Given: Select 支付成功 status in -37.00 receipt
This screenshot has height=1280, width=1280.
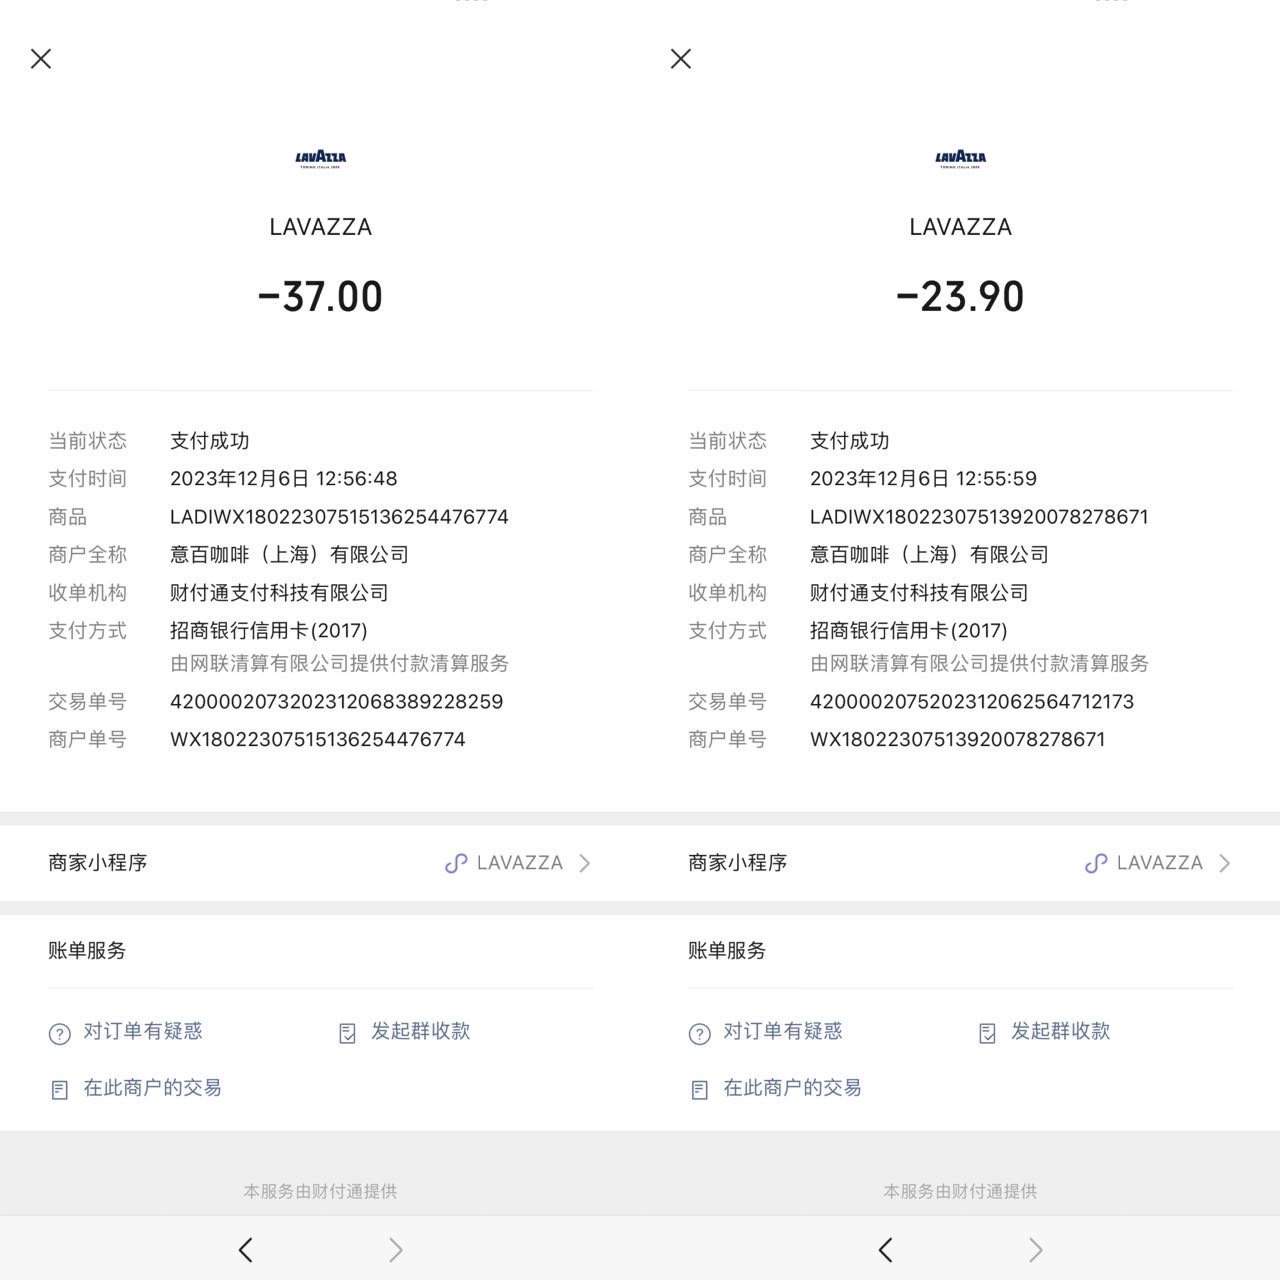Looking at the screenshot, I should point(210,441).
